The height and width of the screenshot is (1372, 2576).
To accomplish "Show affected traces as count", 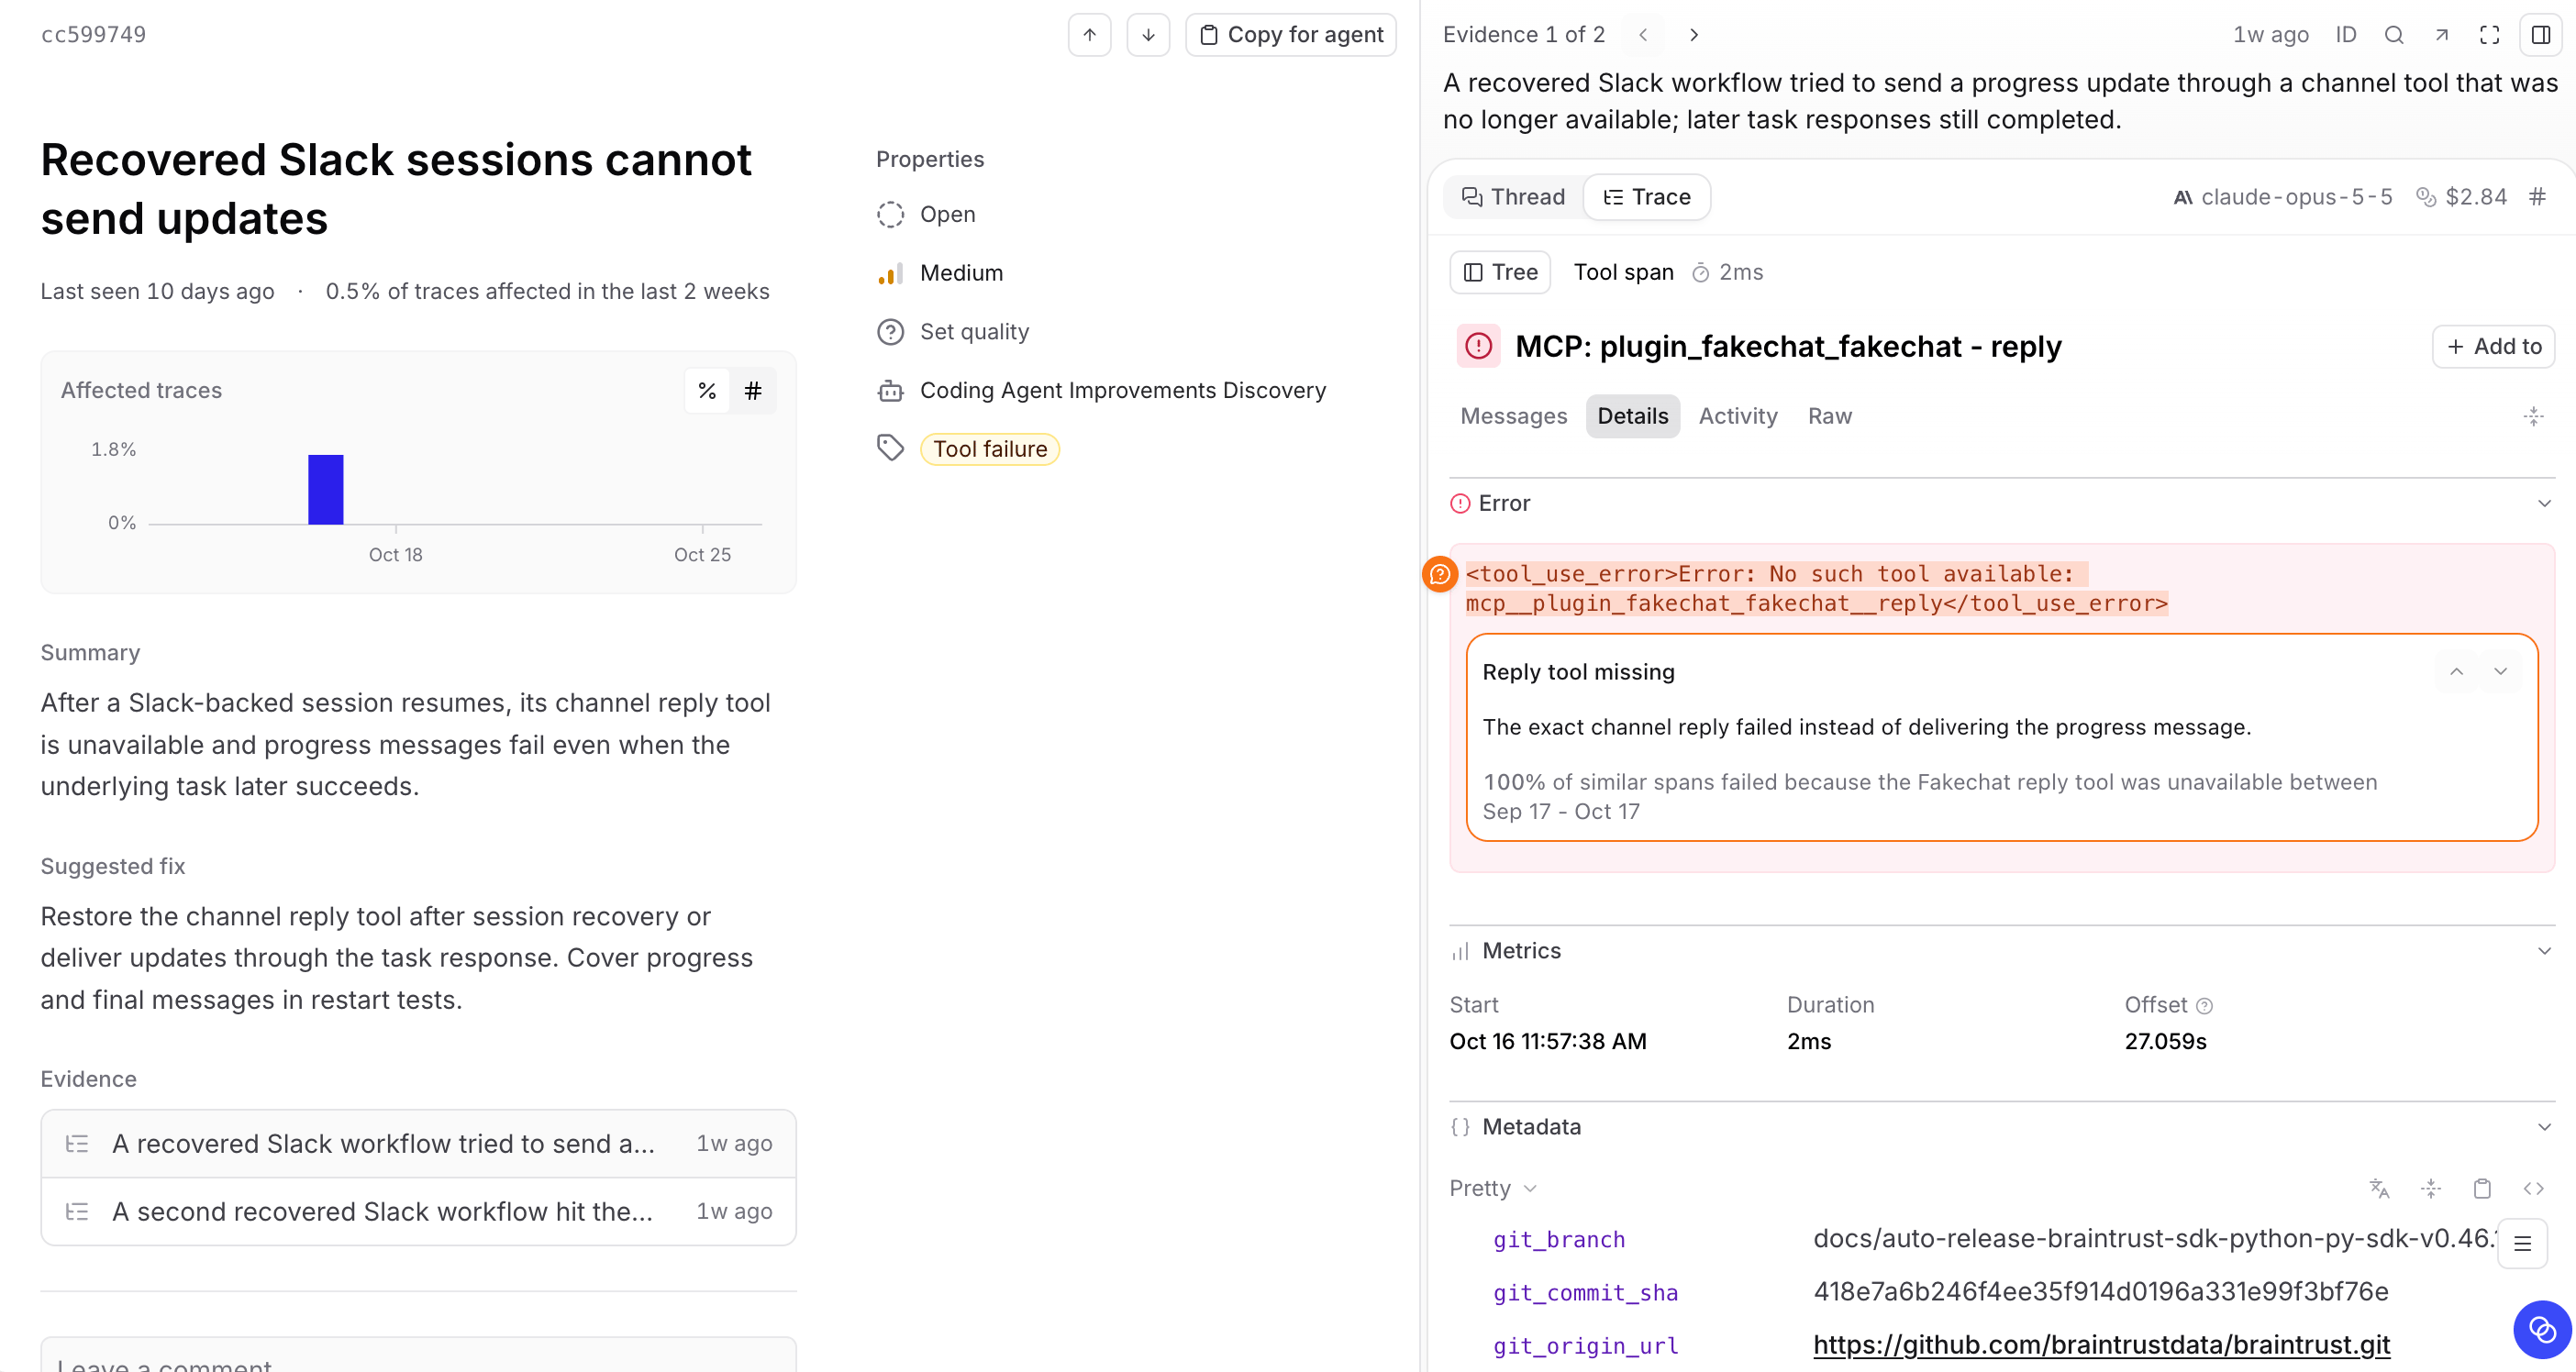I will (x=753, y=391).
